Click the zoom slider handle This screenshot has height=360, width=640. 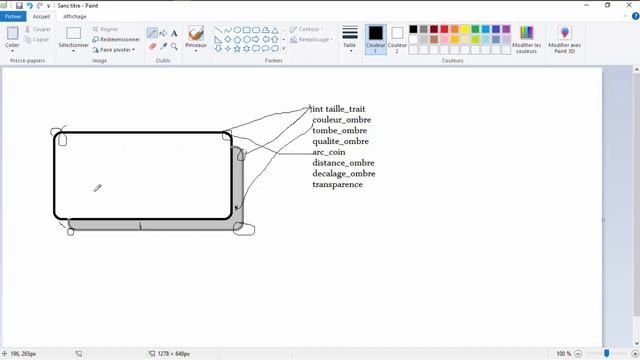pos(607,353)
